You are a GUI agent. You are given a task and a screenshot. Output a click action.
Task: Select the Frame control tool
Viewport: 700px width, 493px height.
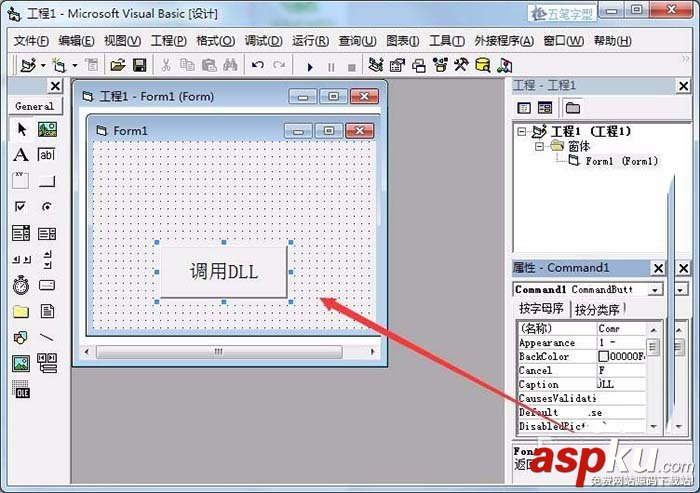(x=21, y=180)
